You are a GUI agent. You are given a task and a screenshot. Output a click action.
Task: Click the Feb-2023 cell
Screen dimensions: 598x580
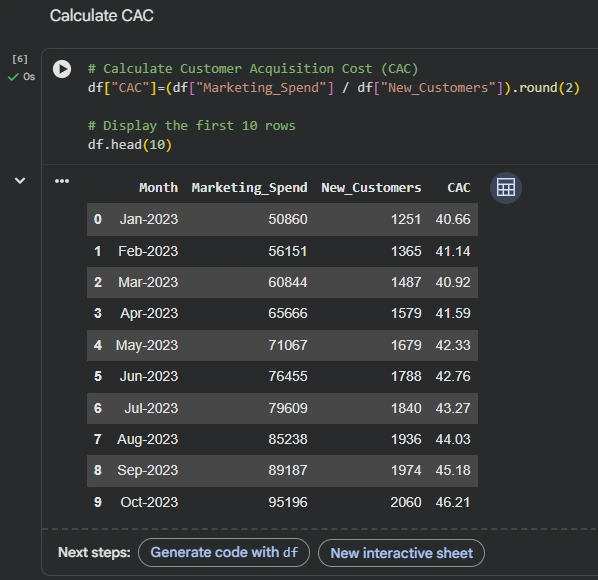[x=148, y=251]
